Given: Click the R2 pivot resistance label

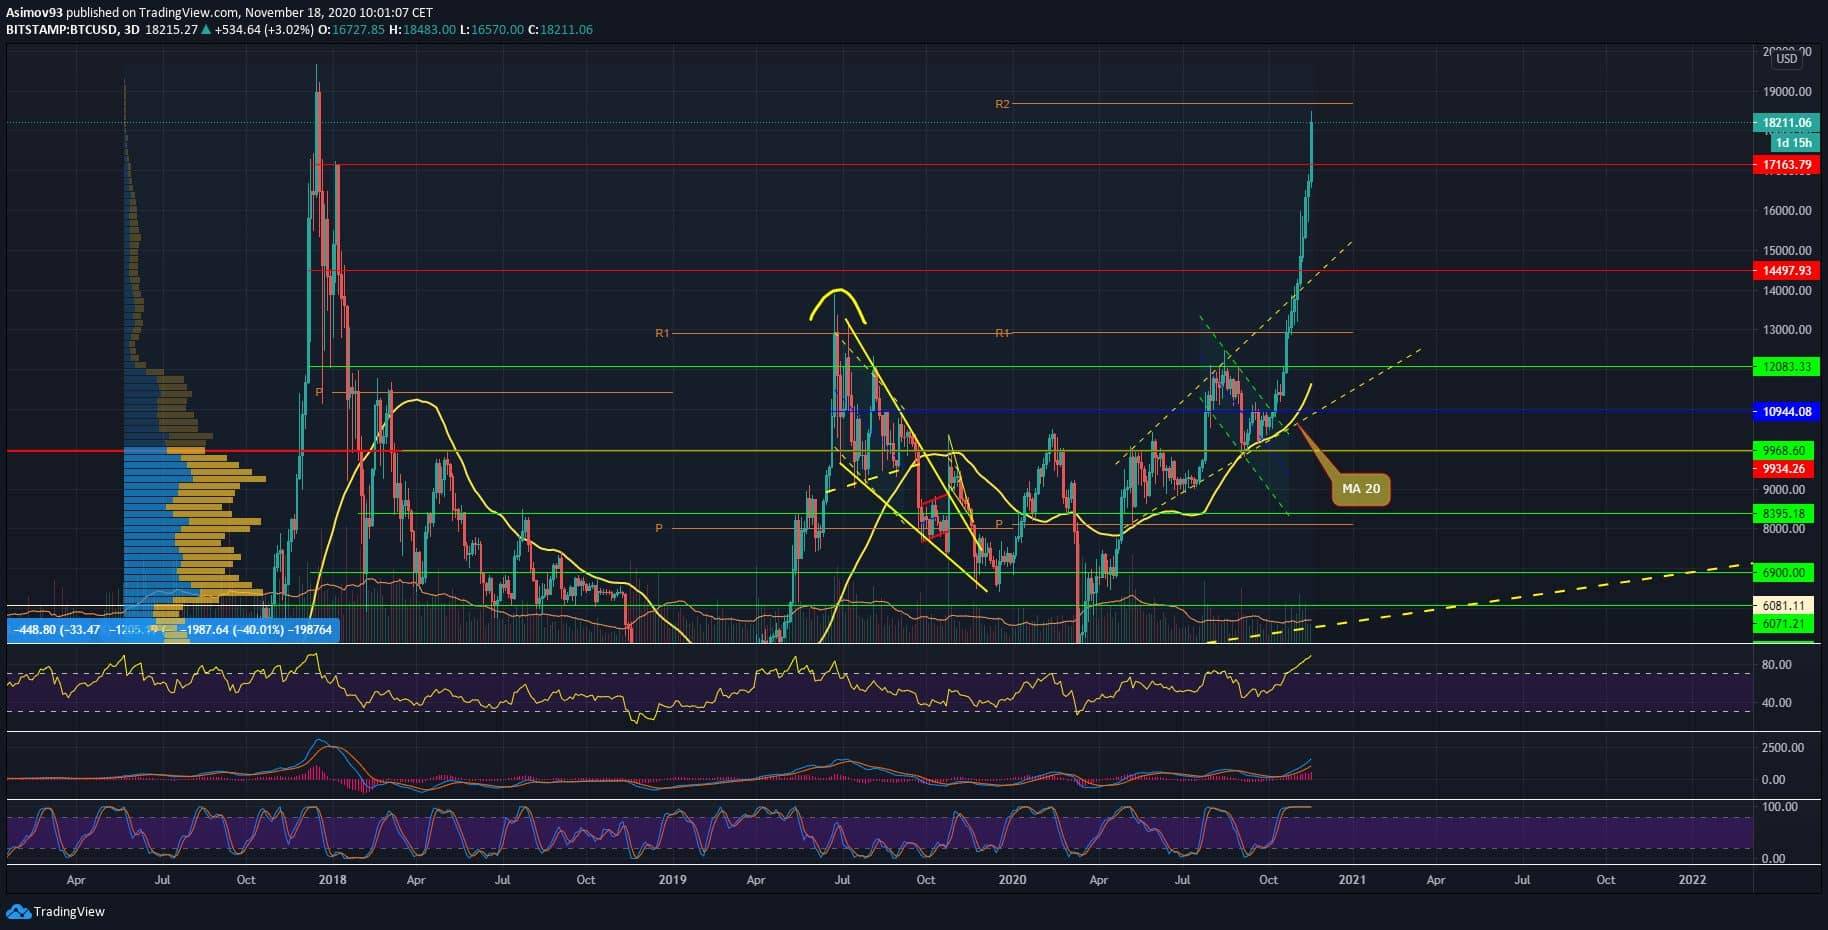Looking at the screenshot, I should point(1002,104).
